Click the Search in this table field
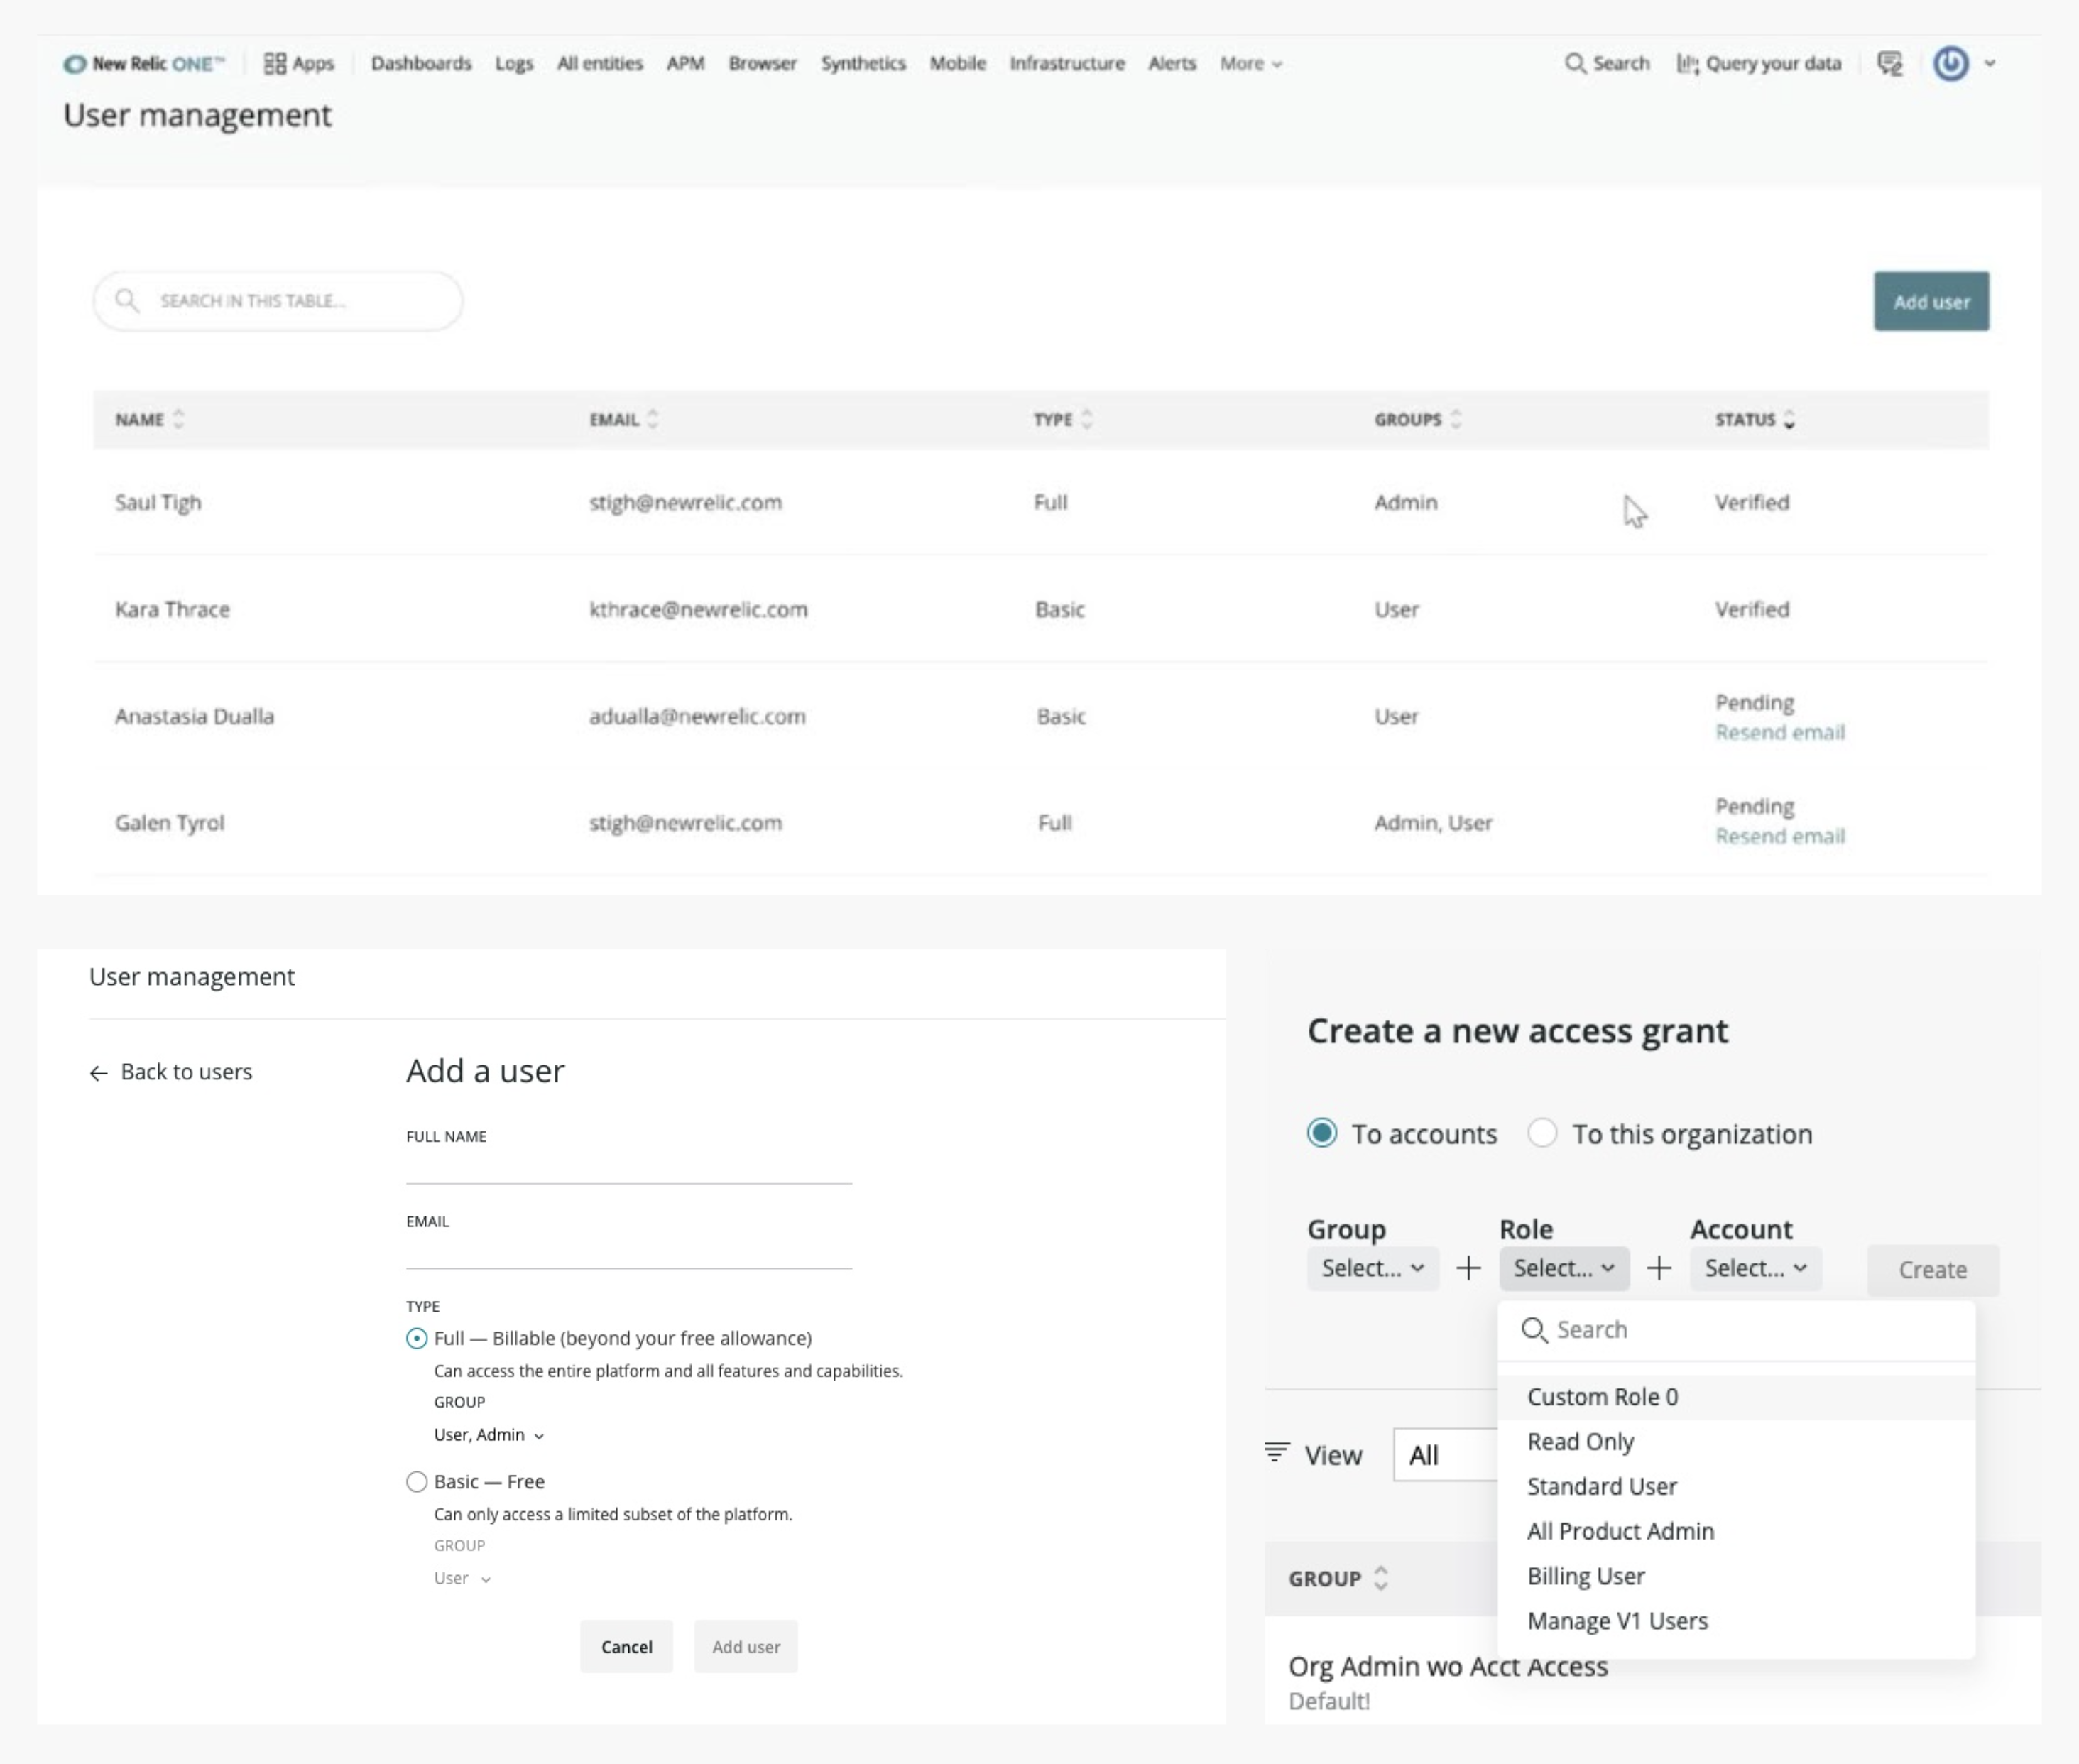 click(x=278, y=301)
